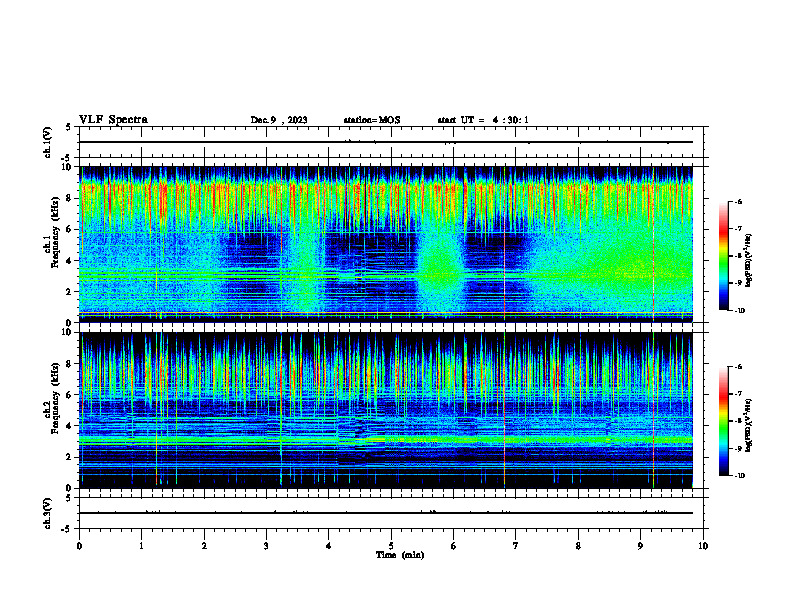Image resolution: width=792 pixels, height=612 pixels.
Task: Click the ch.1 waveform trace at top
Action: click(385, 142)
